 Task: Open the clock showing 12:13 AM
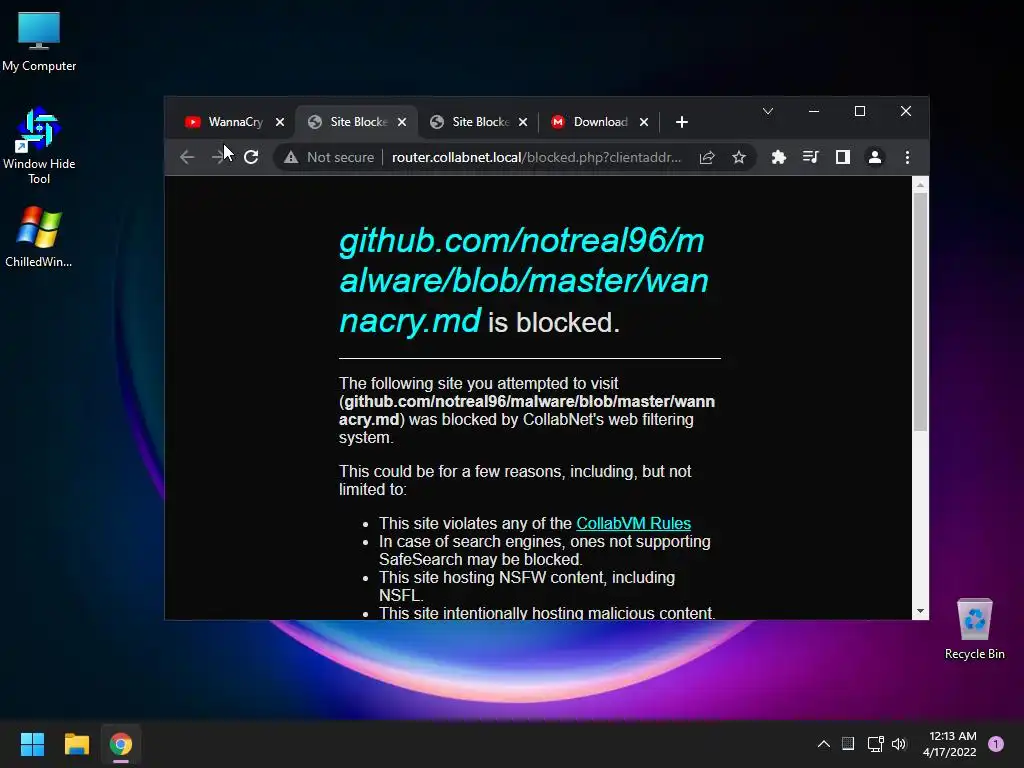(950, 744)
